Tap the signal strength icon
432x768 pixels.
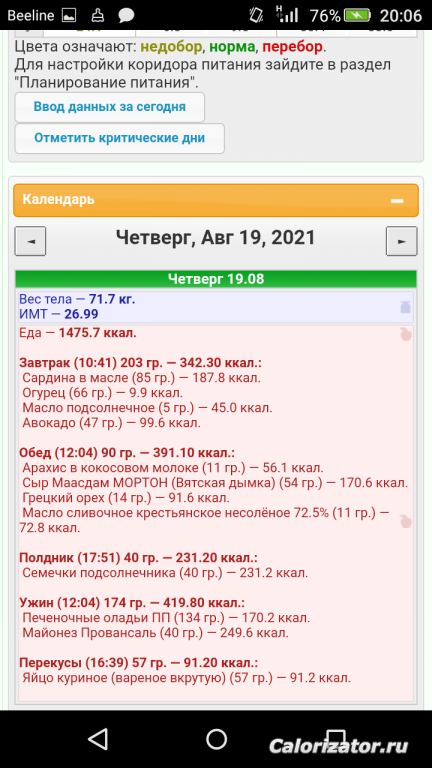point(287,15)
